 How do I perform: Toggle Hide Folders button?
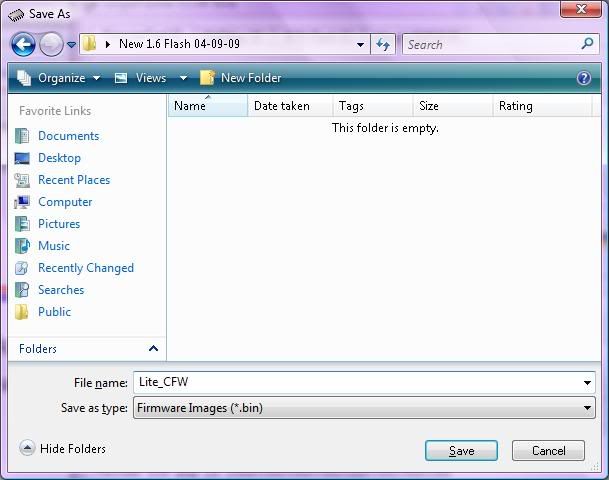(62, 449)
